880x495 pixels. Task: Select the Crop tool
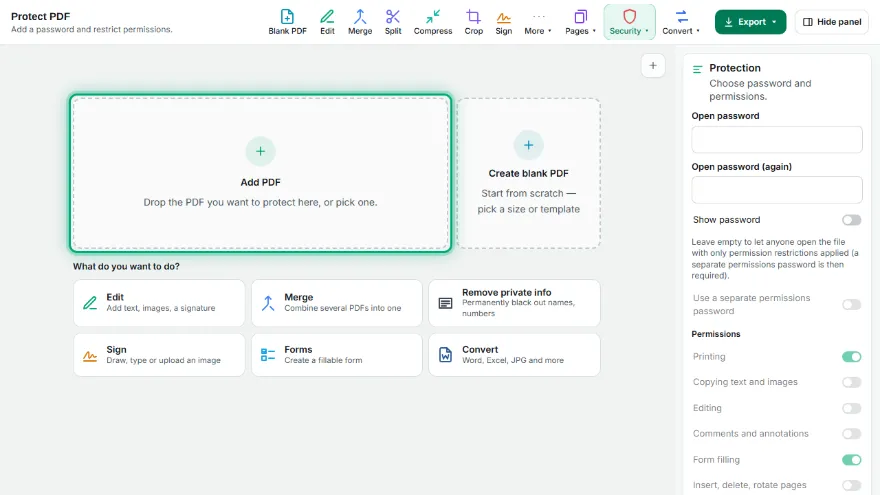point(474,22)
